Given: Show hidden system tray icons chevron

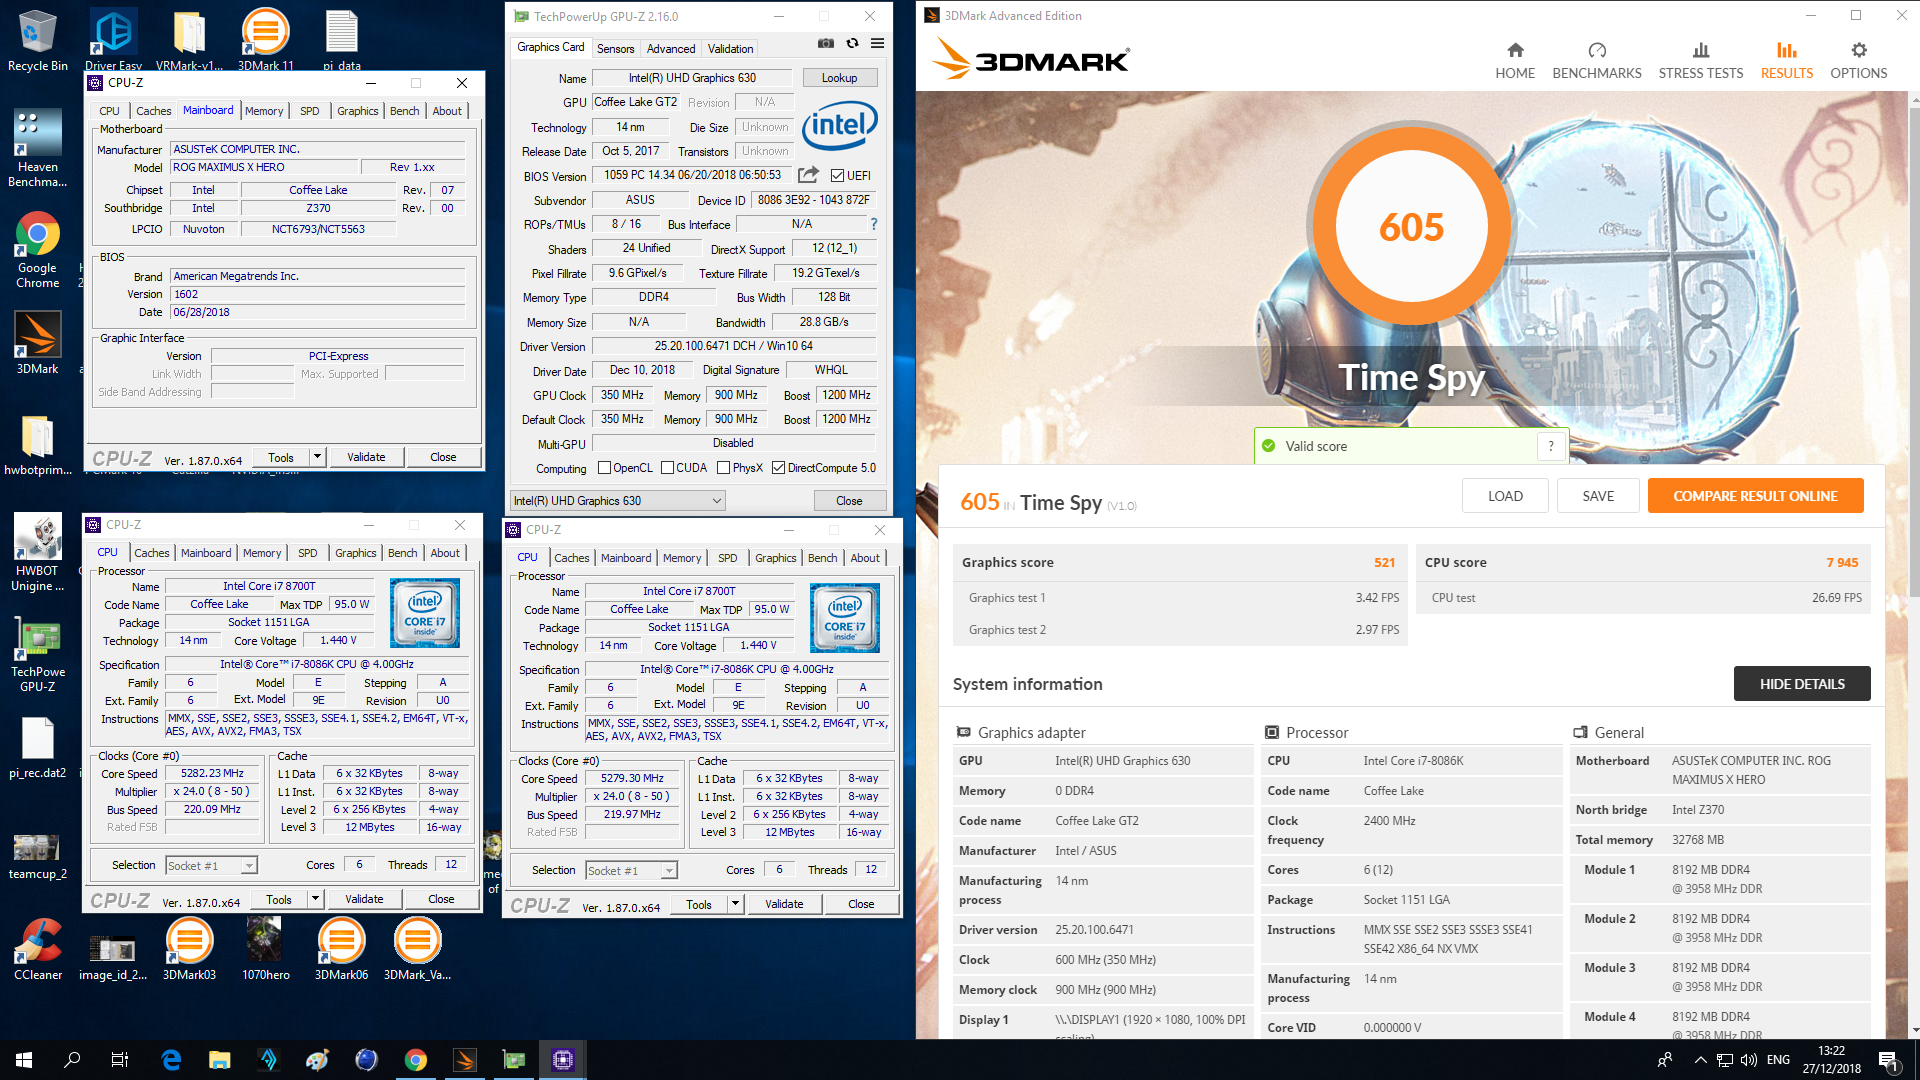Looking at the screenshot, I should point(1700,1060).
